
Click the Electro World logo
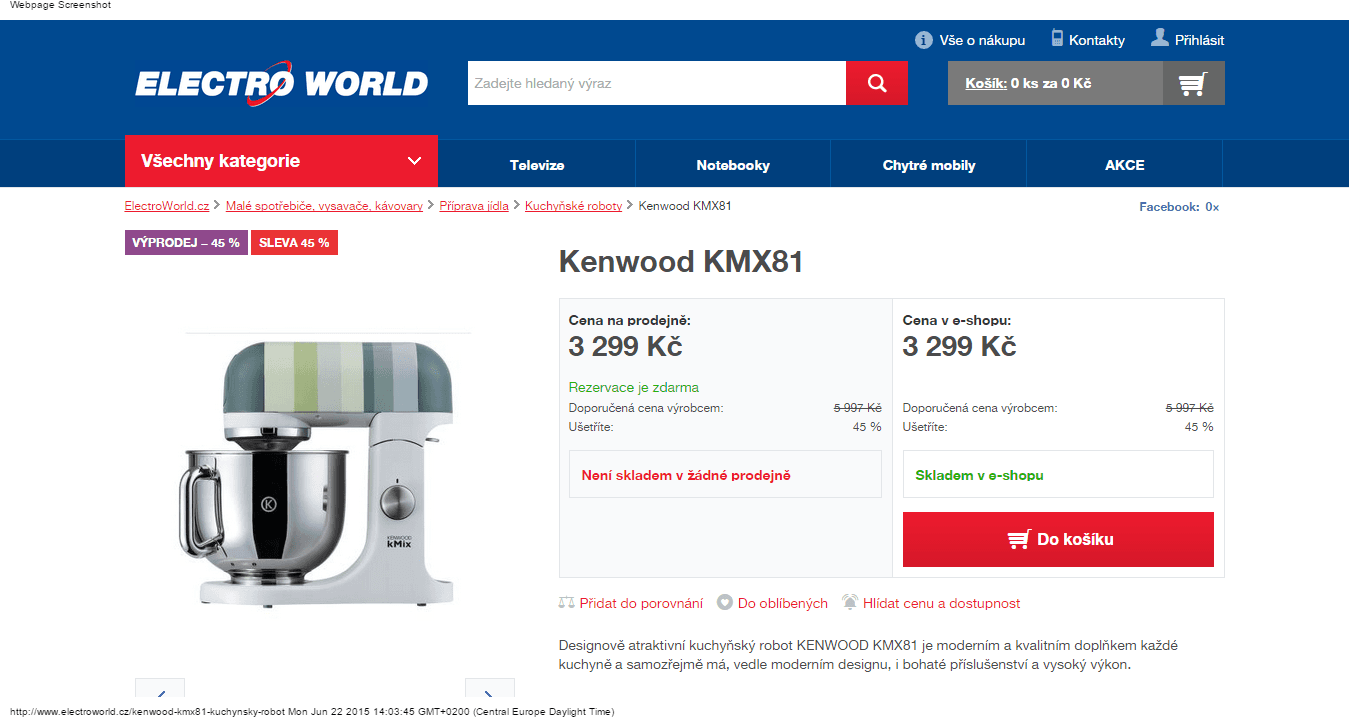tap(282, 83)
